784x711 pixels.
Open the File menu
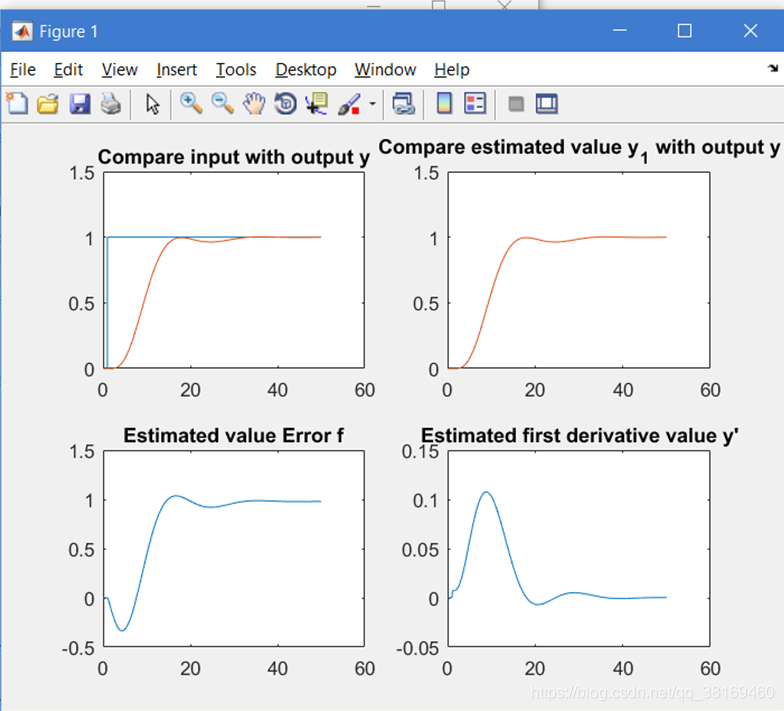click(x=23, y=70)
